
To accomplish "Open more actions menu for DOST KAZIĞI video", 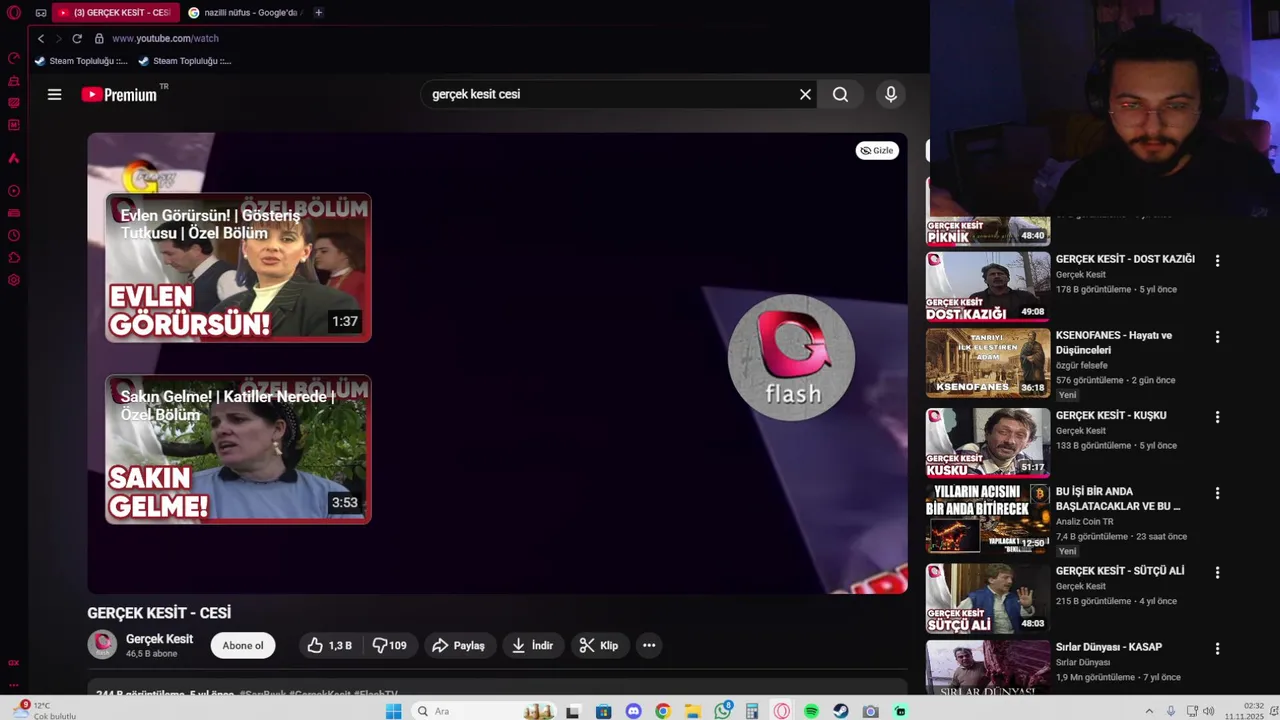I will point(1217,261).
